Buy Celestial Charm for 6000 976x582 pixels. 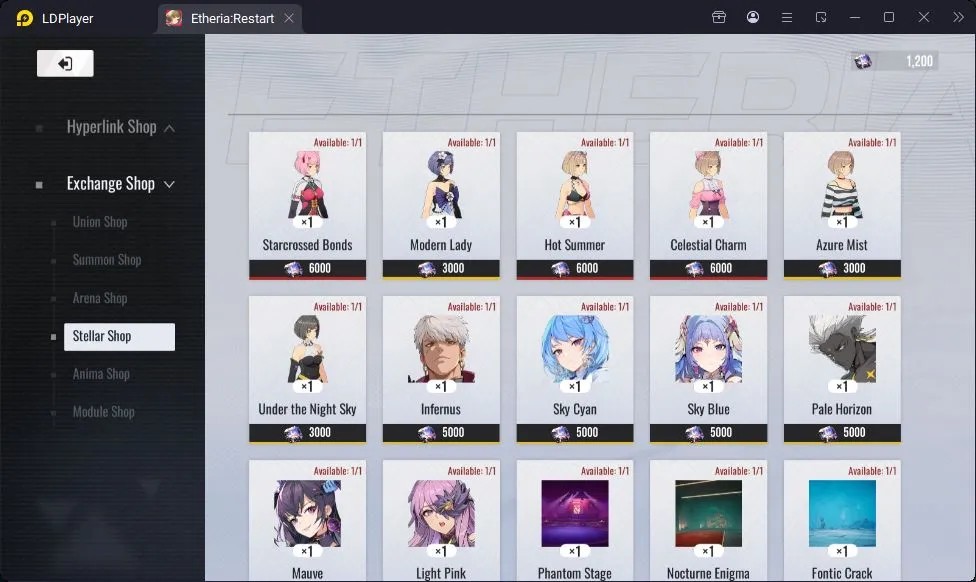[708, 269]
